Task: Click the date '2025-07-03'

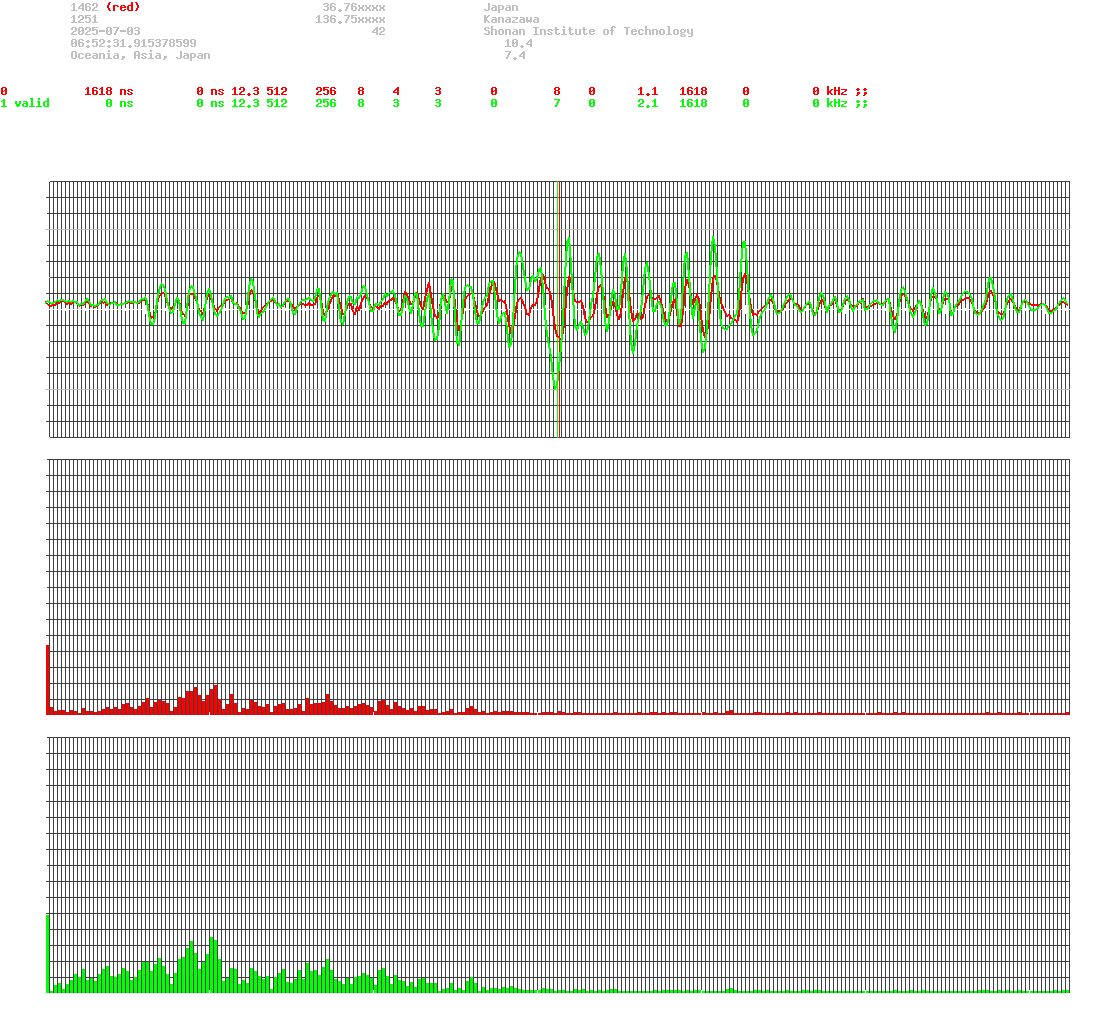Action: coord(105,31)
